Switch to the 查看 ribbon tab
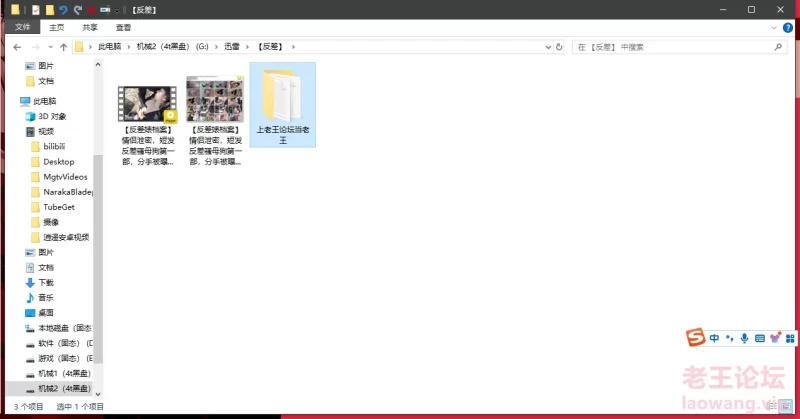The width and height of the screenshot is (800, 419). tap(123, 28)
